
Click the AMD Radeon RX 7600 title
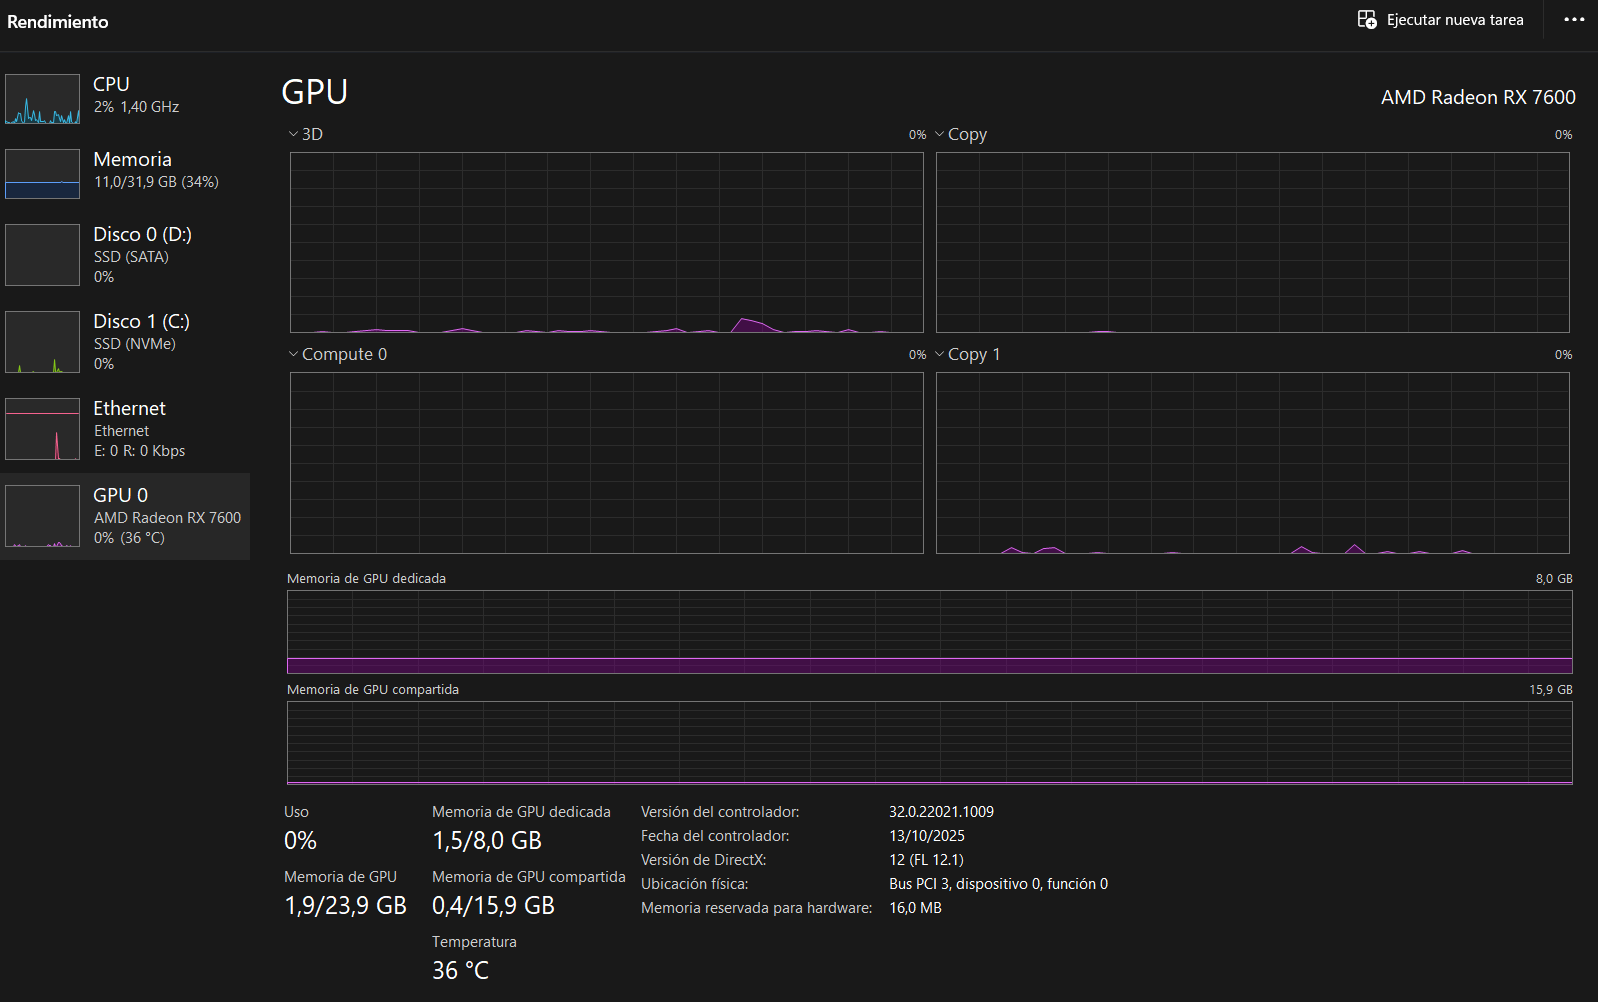pos(1477,97)
